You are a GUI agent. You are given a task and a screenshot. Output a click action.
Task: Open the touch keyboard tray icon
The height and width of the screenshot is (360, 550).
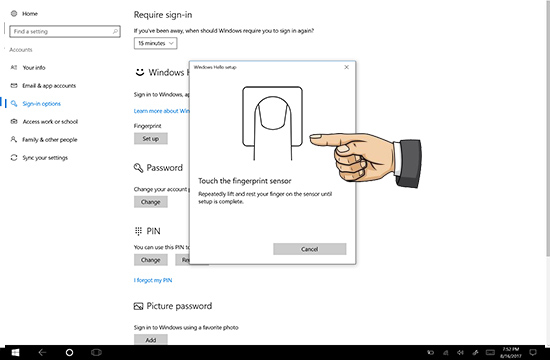point(490,352)
